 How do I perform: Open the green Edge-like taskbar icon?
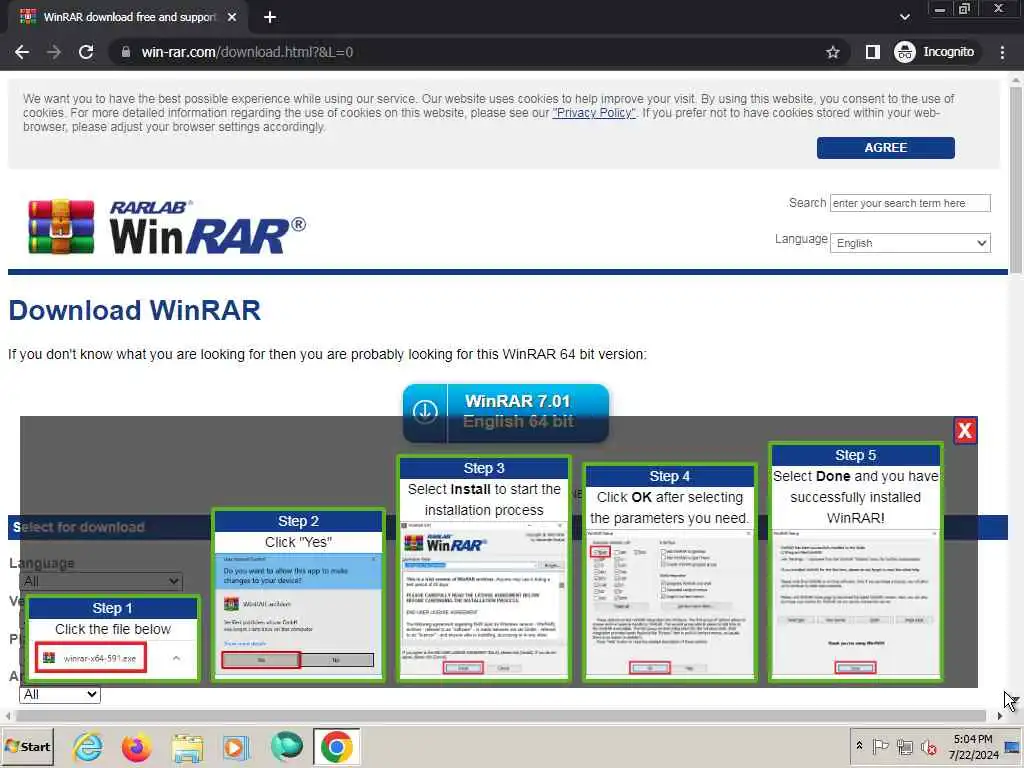286,747
